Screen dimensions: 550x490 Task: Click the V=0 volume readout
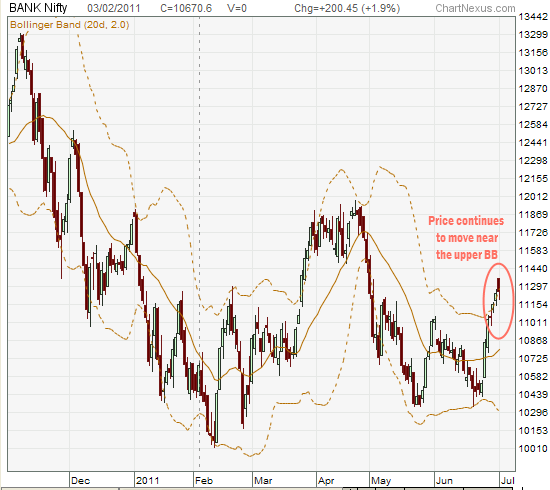[x=237, y=8]
